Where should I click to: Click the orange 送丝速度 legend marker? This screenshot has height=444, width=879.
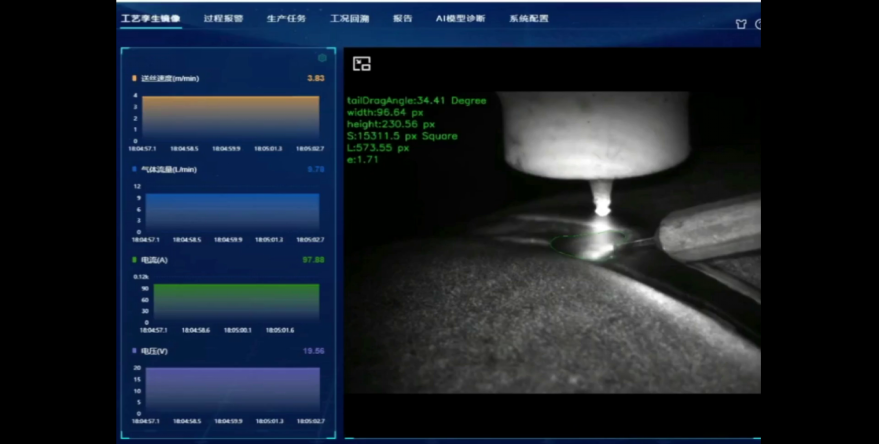[x=134, y=78]
